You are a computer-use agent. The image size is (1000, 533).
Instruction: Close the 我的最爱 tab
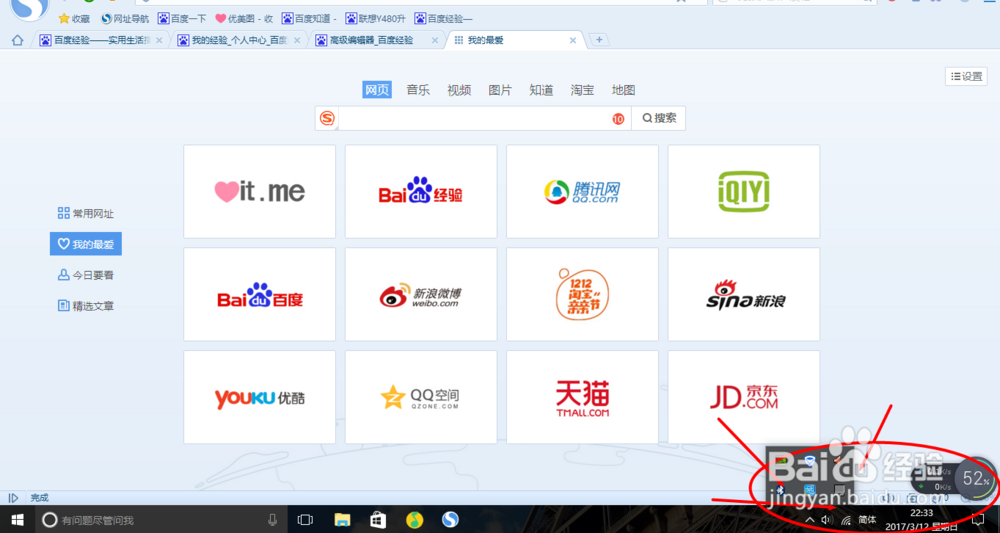click(573, 40)
